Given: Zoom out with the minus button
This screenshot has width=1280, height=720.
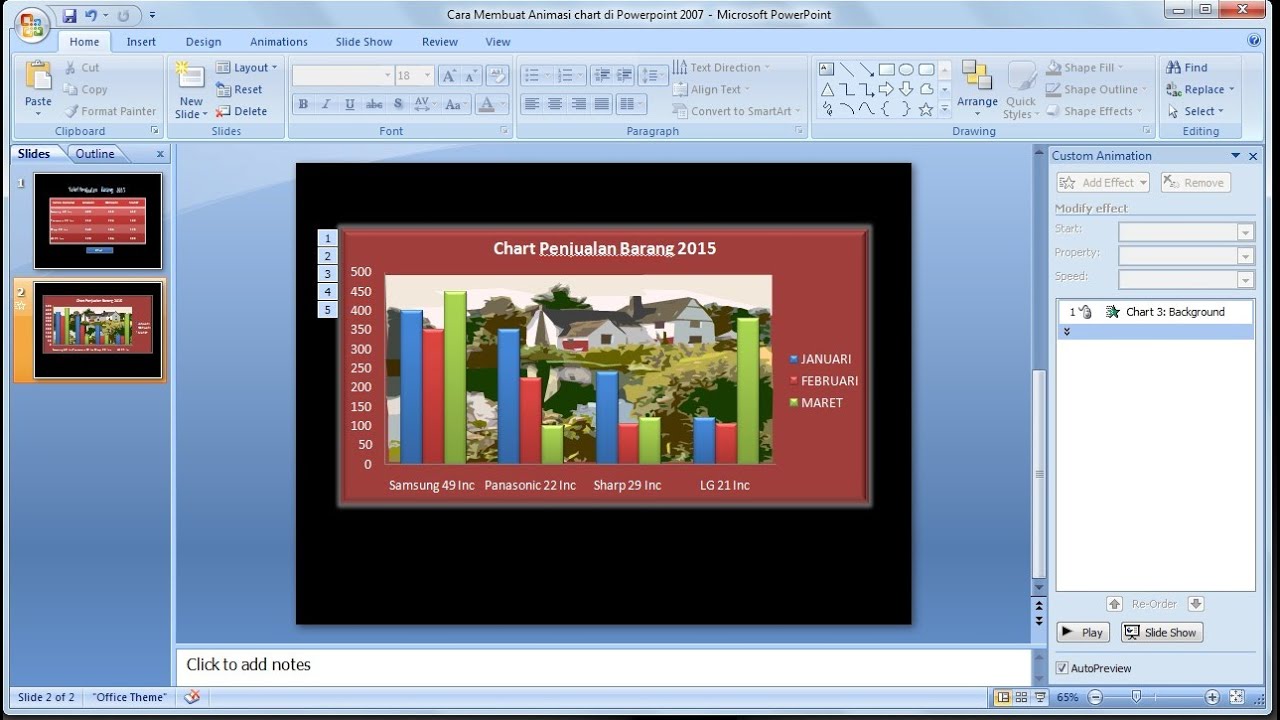Looking at the screenshot, I should point(1095,697).
